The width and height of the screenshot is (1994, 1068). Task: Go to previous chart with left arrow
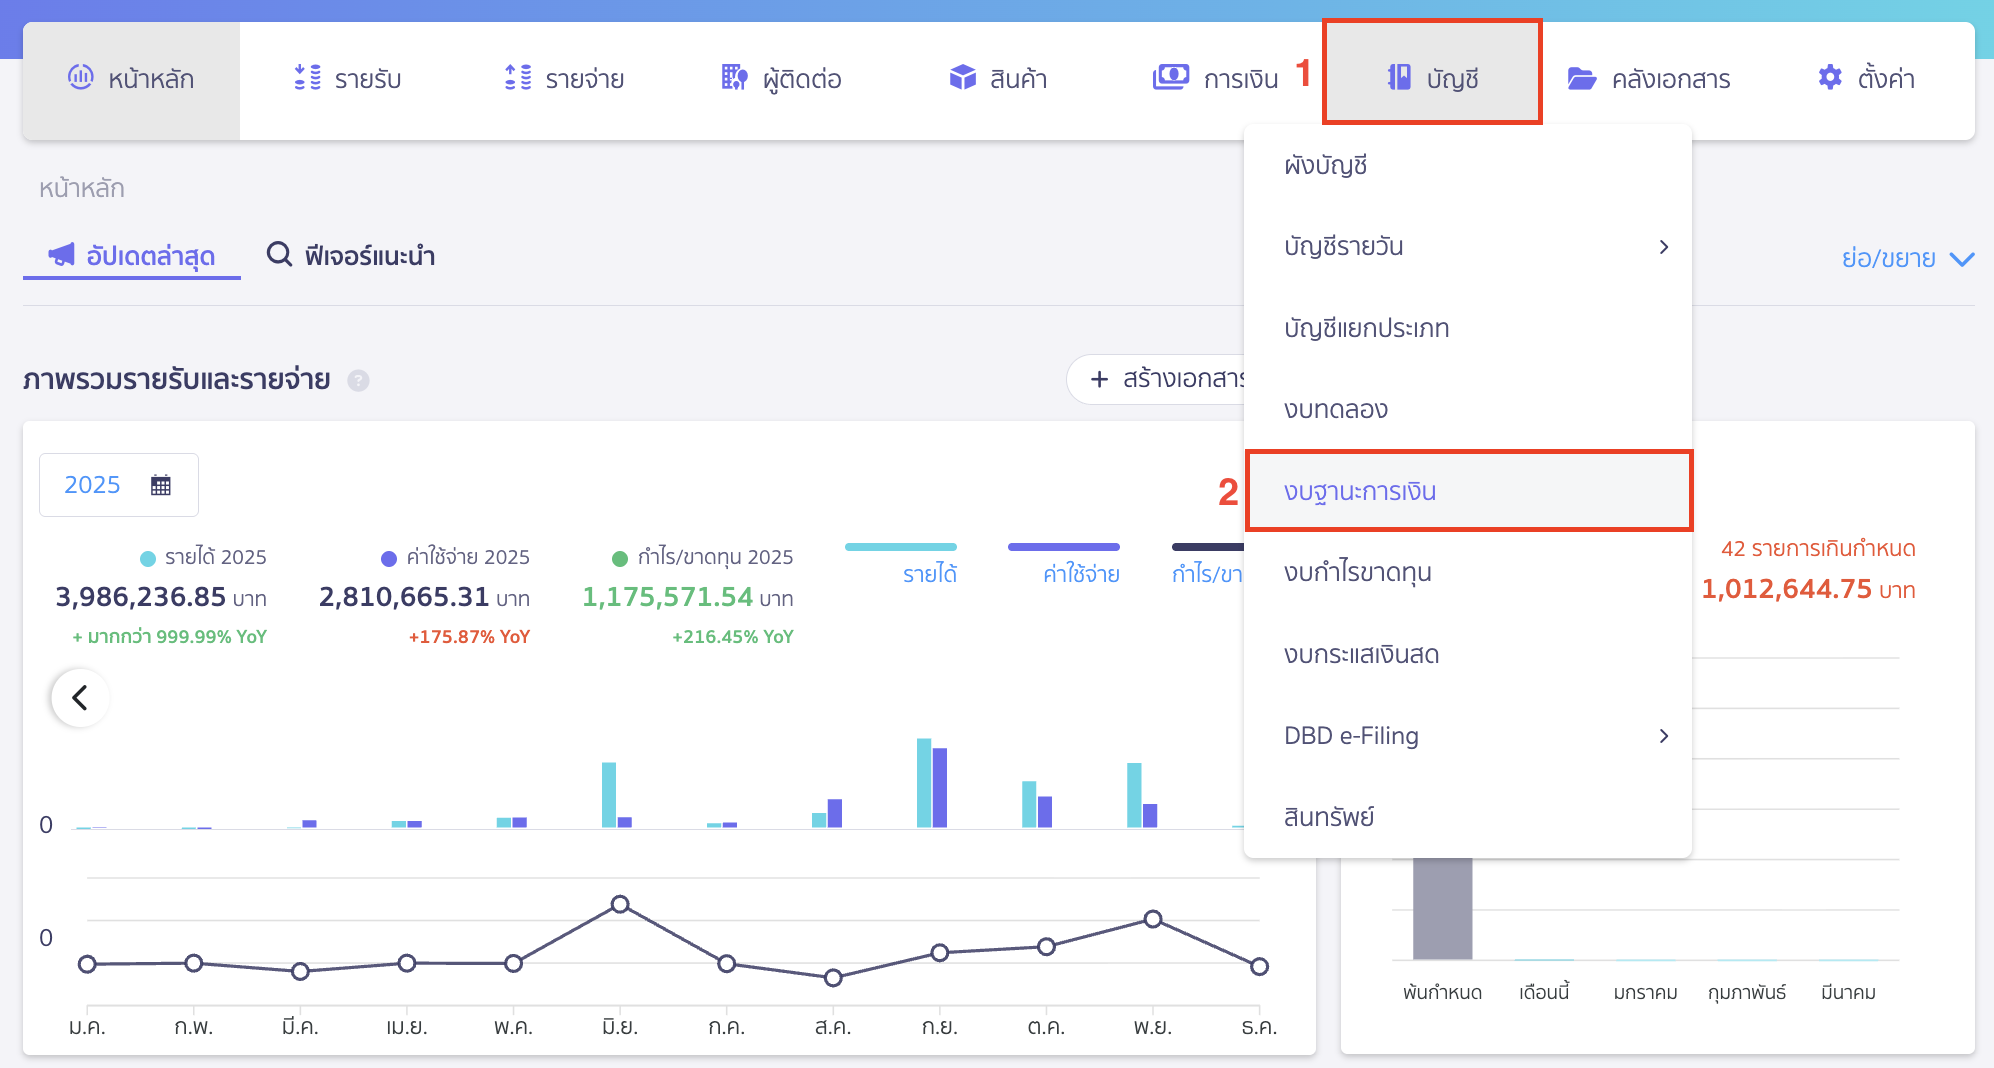pos(80,697)
